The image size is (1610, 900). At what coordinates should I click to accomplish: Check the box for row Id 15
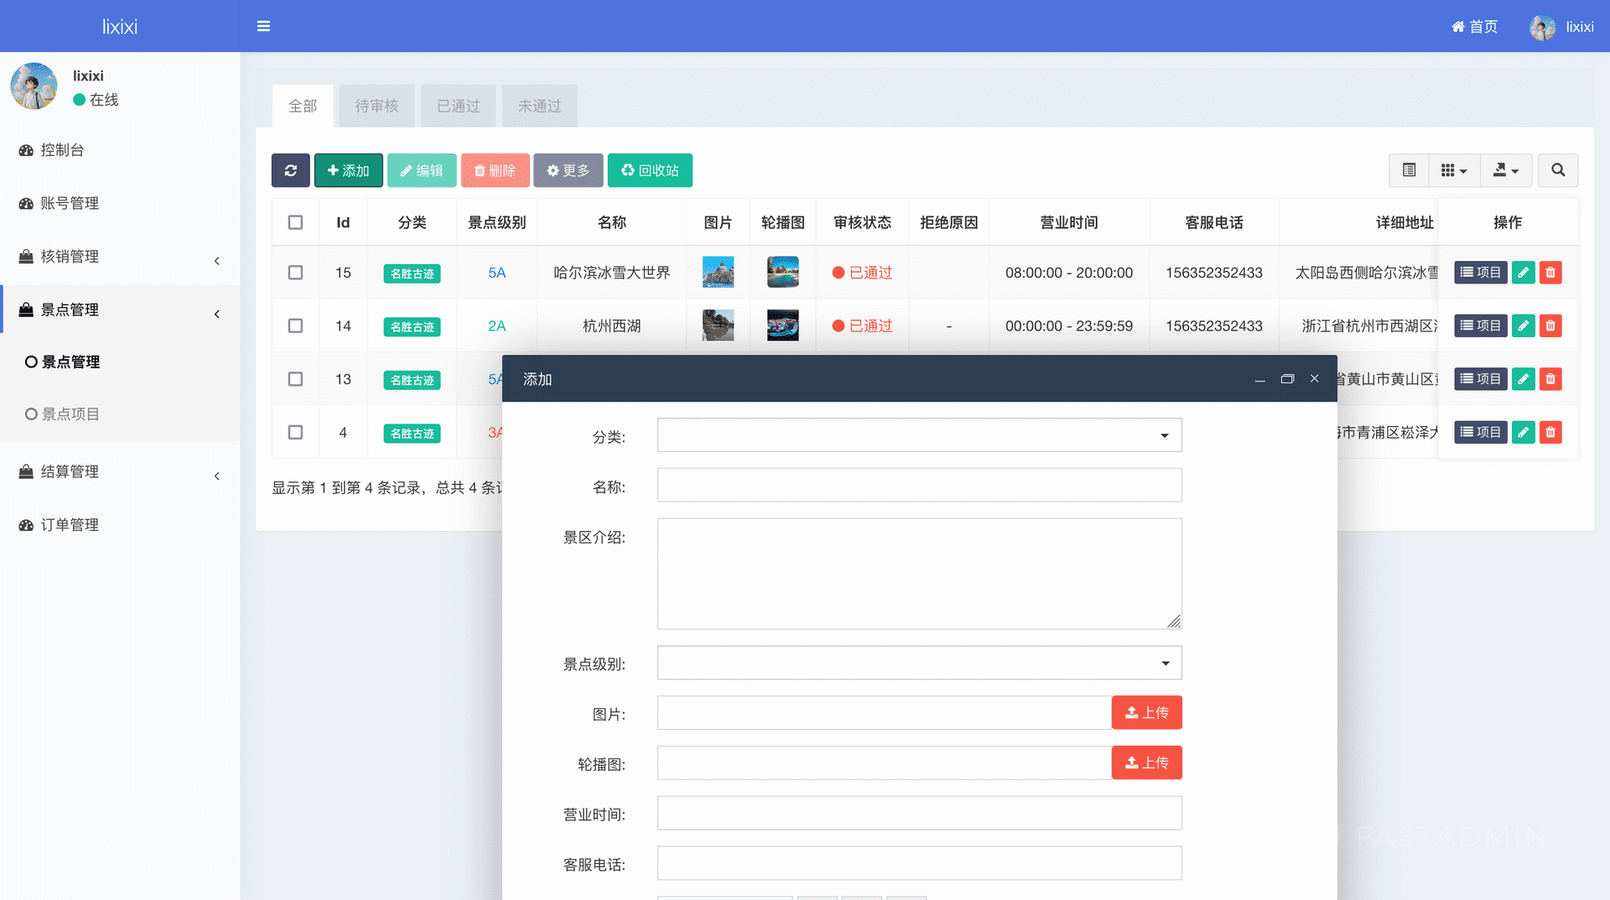click(295, 272)
